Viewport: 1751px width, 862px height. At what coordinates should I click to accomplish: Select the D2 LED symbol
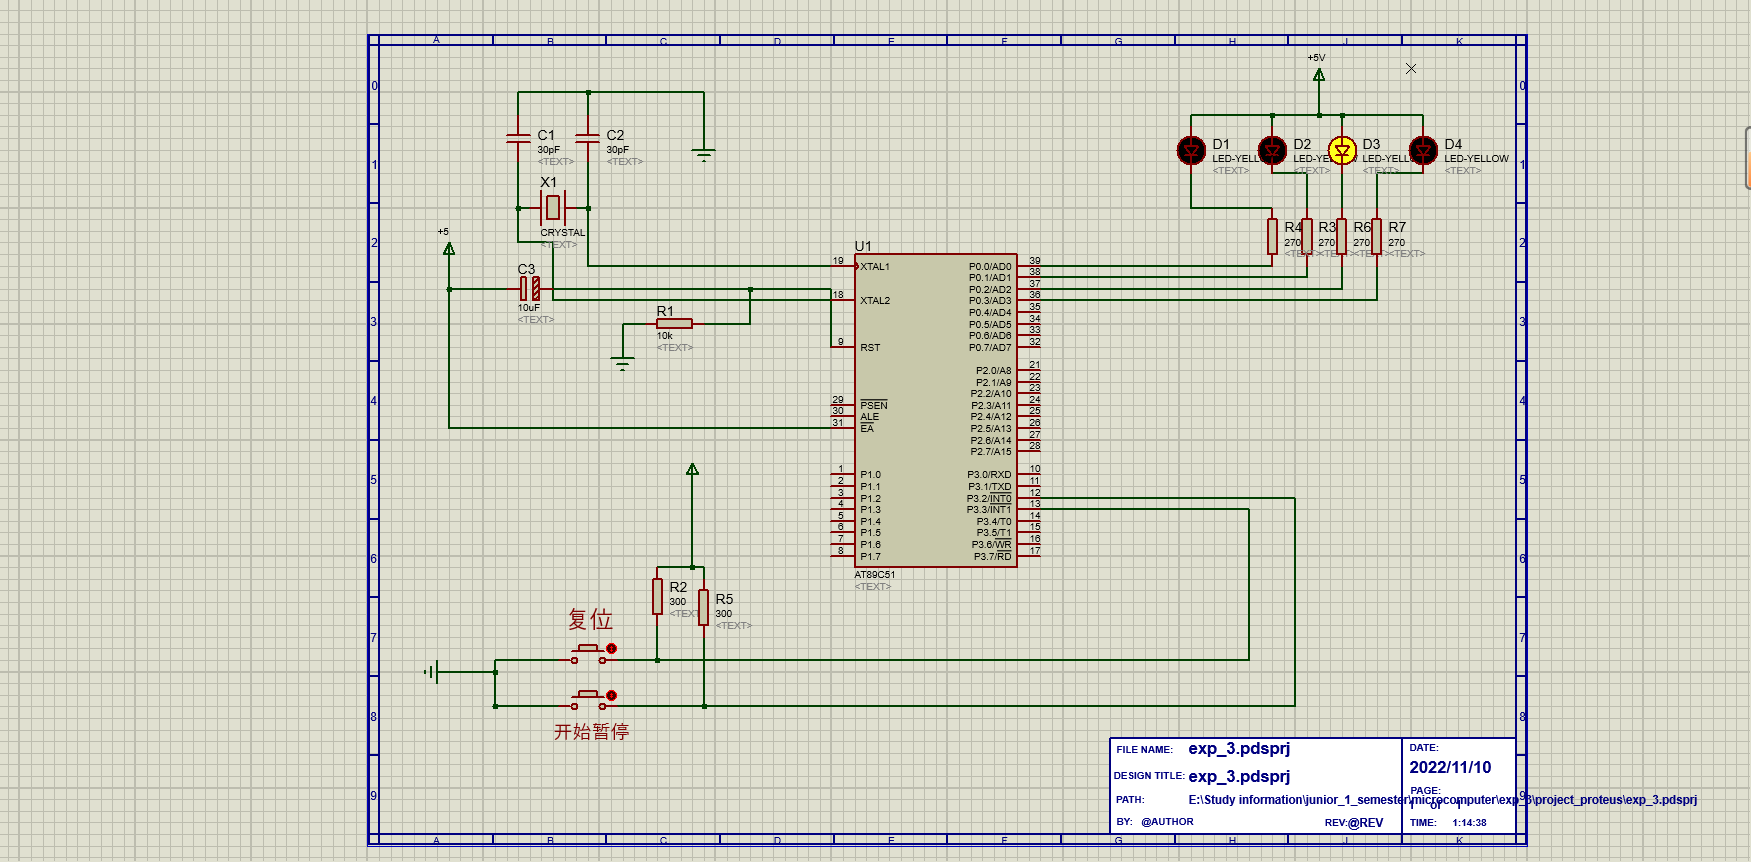coord(1272,151)
